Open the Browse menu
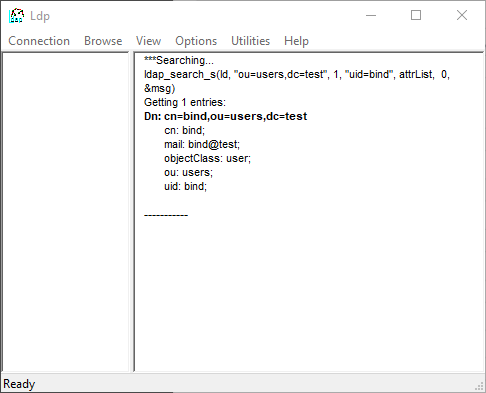This screenshot has width=486, height=393. (103, 41)
